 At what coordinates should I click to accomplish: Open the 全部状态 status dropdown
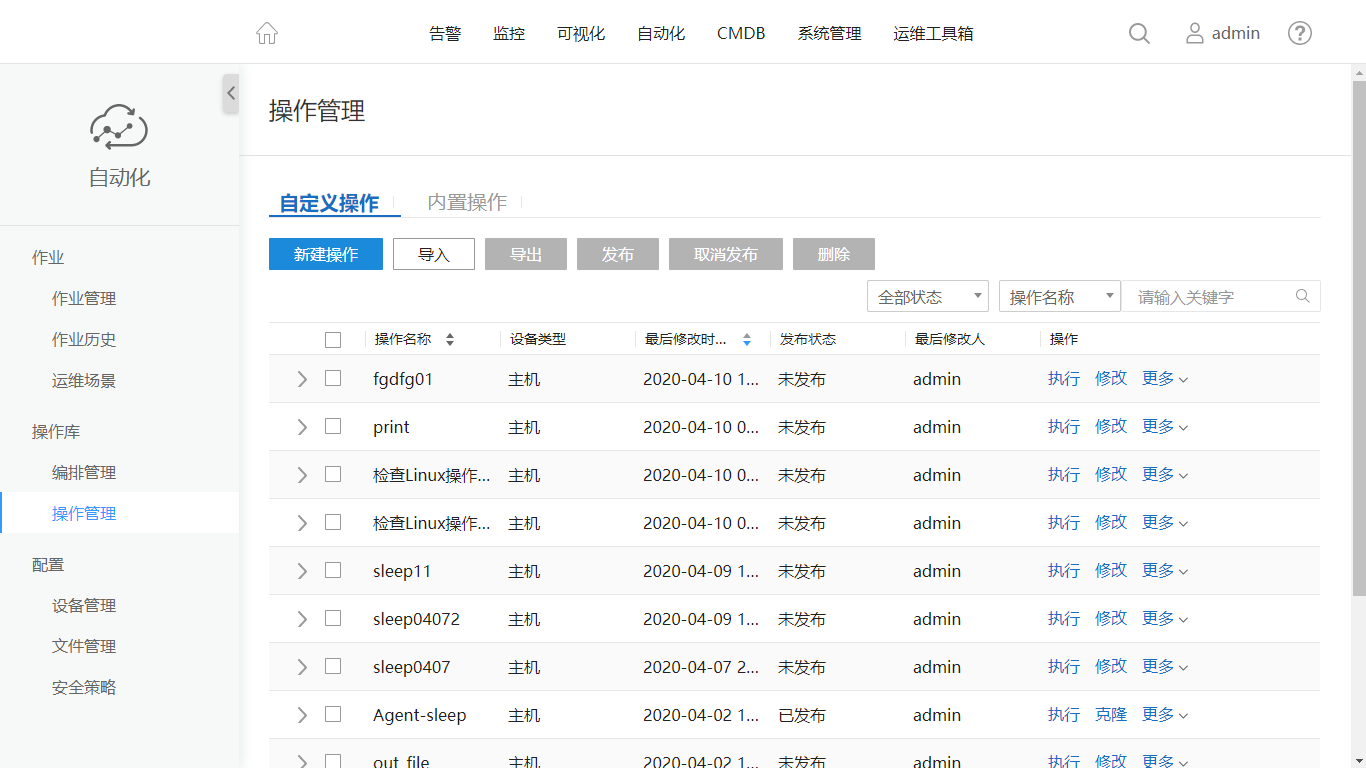(x=927, y=297)
